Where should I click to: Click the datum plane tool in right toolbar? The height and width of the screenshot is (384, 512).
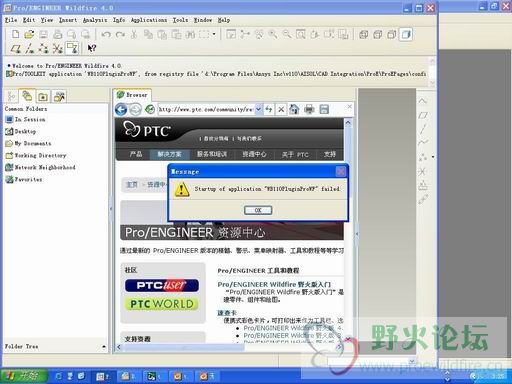point(423,115)
